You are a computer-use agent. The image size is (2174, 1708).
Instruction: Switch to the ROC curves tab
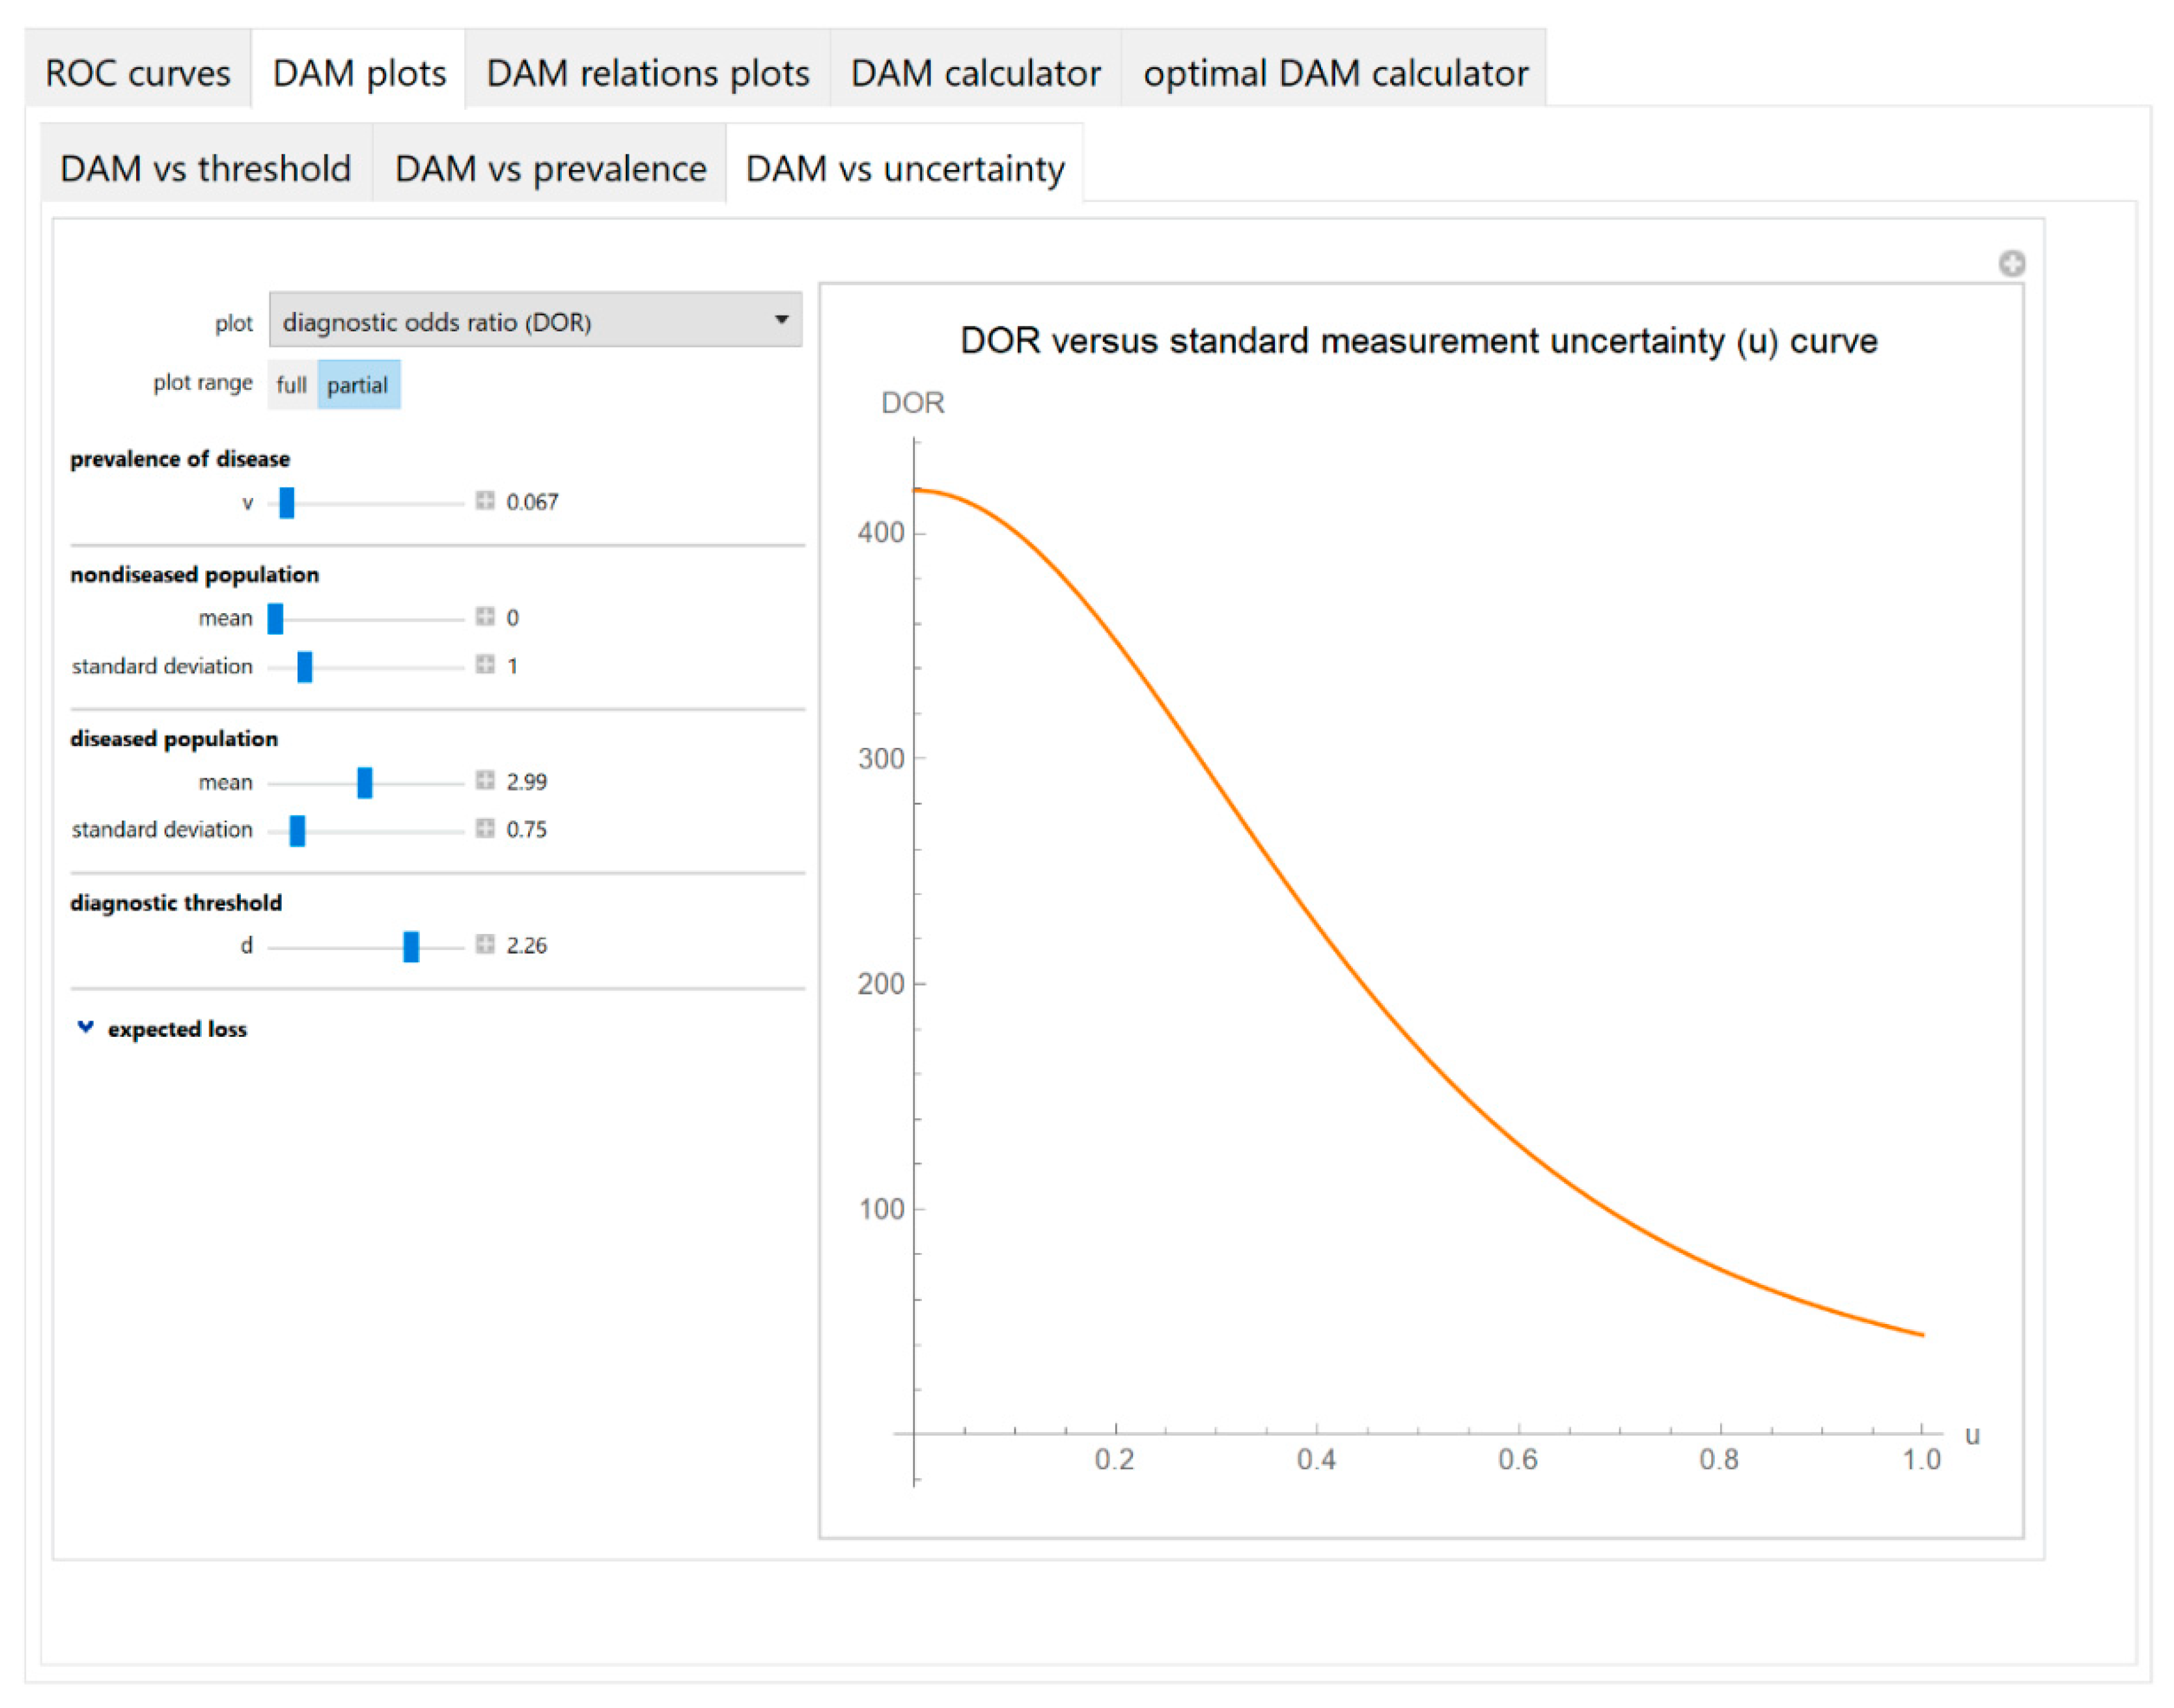click(137, 73)
